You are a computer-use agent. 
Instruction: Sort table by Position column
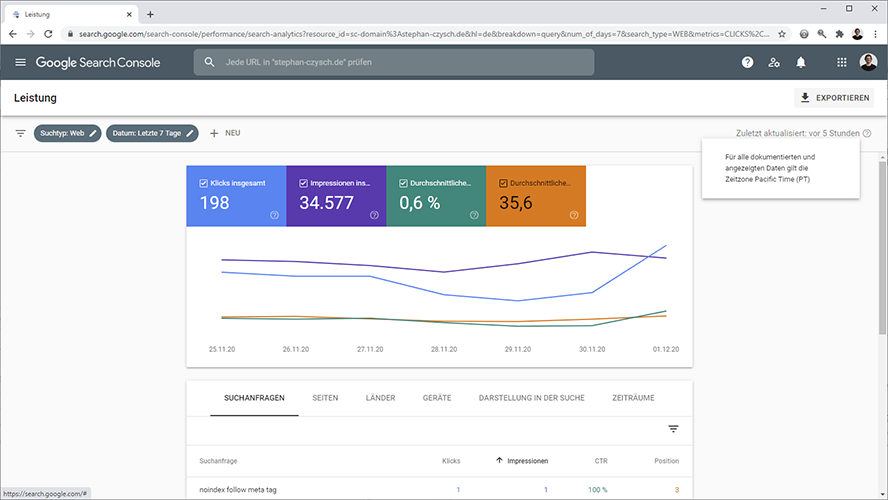[667, 461]
